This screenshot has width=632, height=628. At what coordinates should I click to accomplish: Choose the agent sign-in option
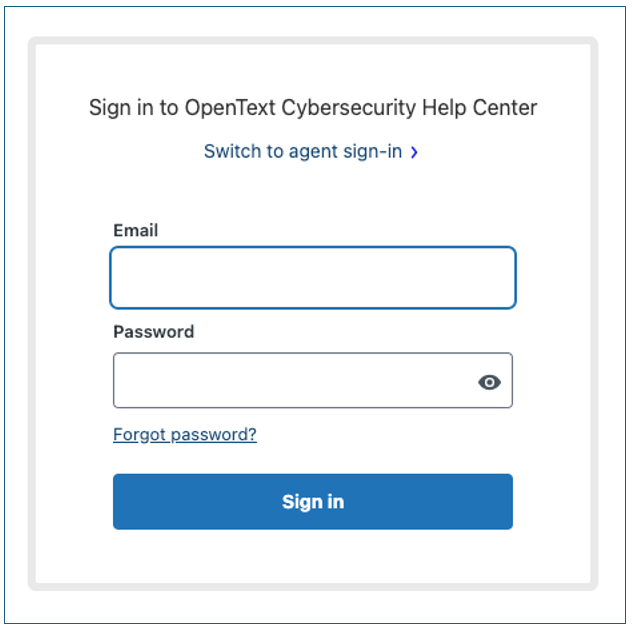pos(303,152)
